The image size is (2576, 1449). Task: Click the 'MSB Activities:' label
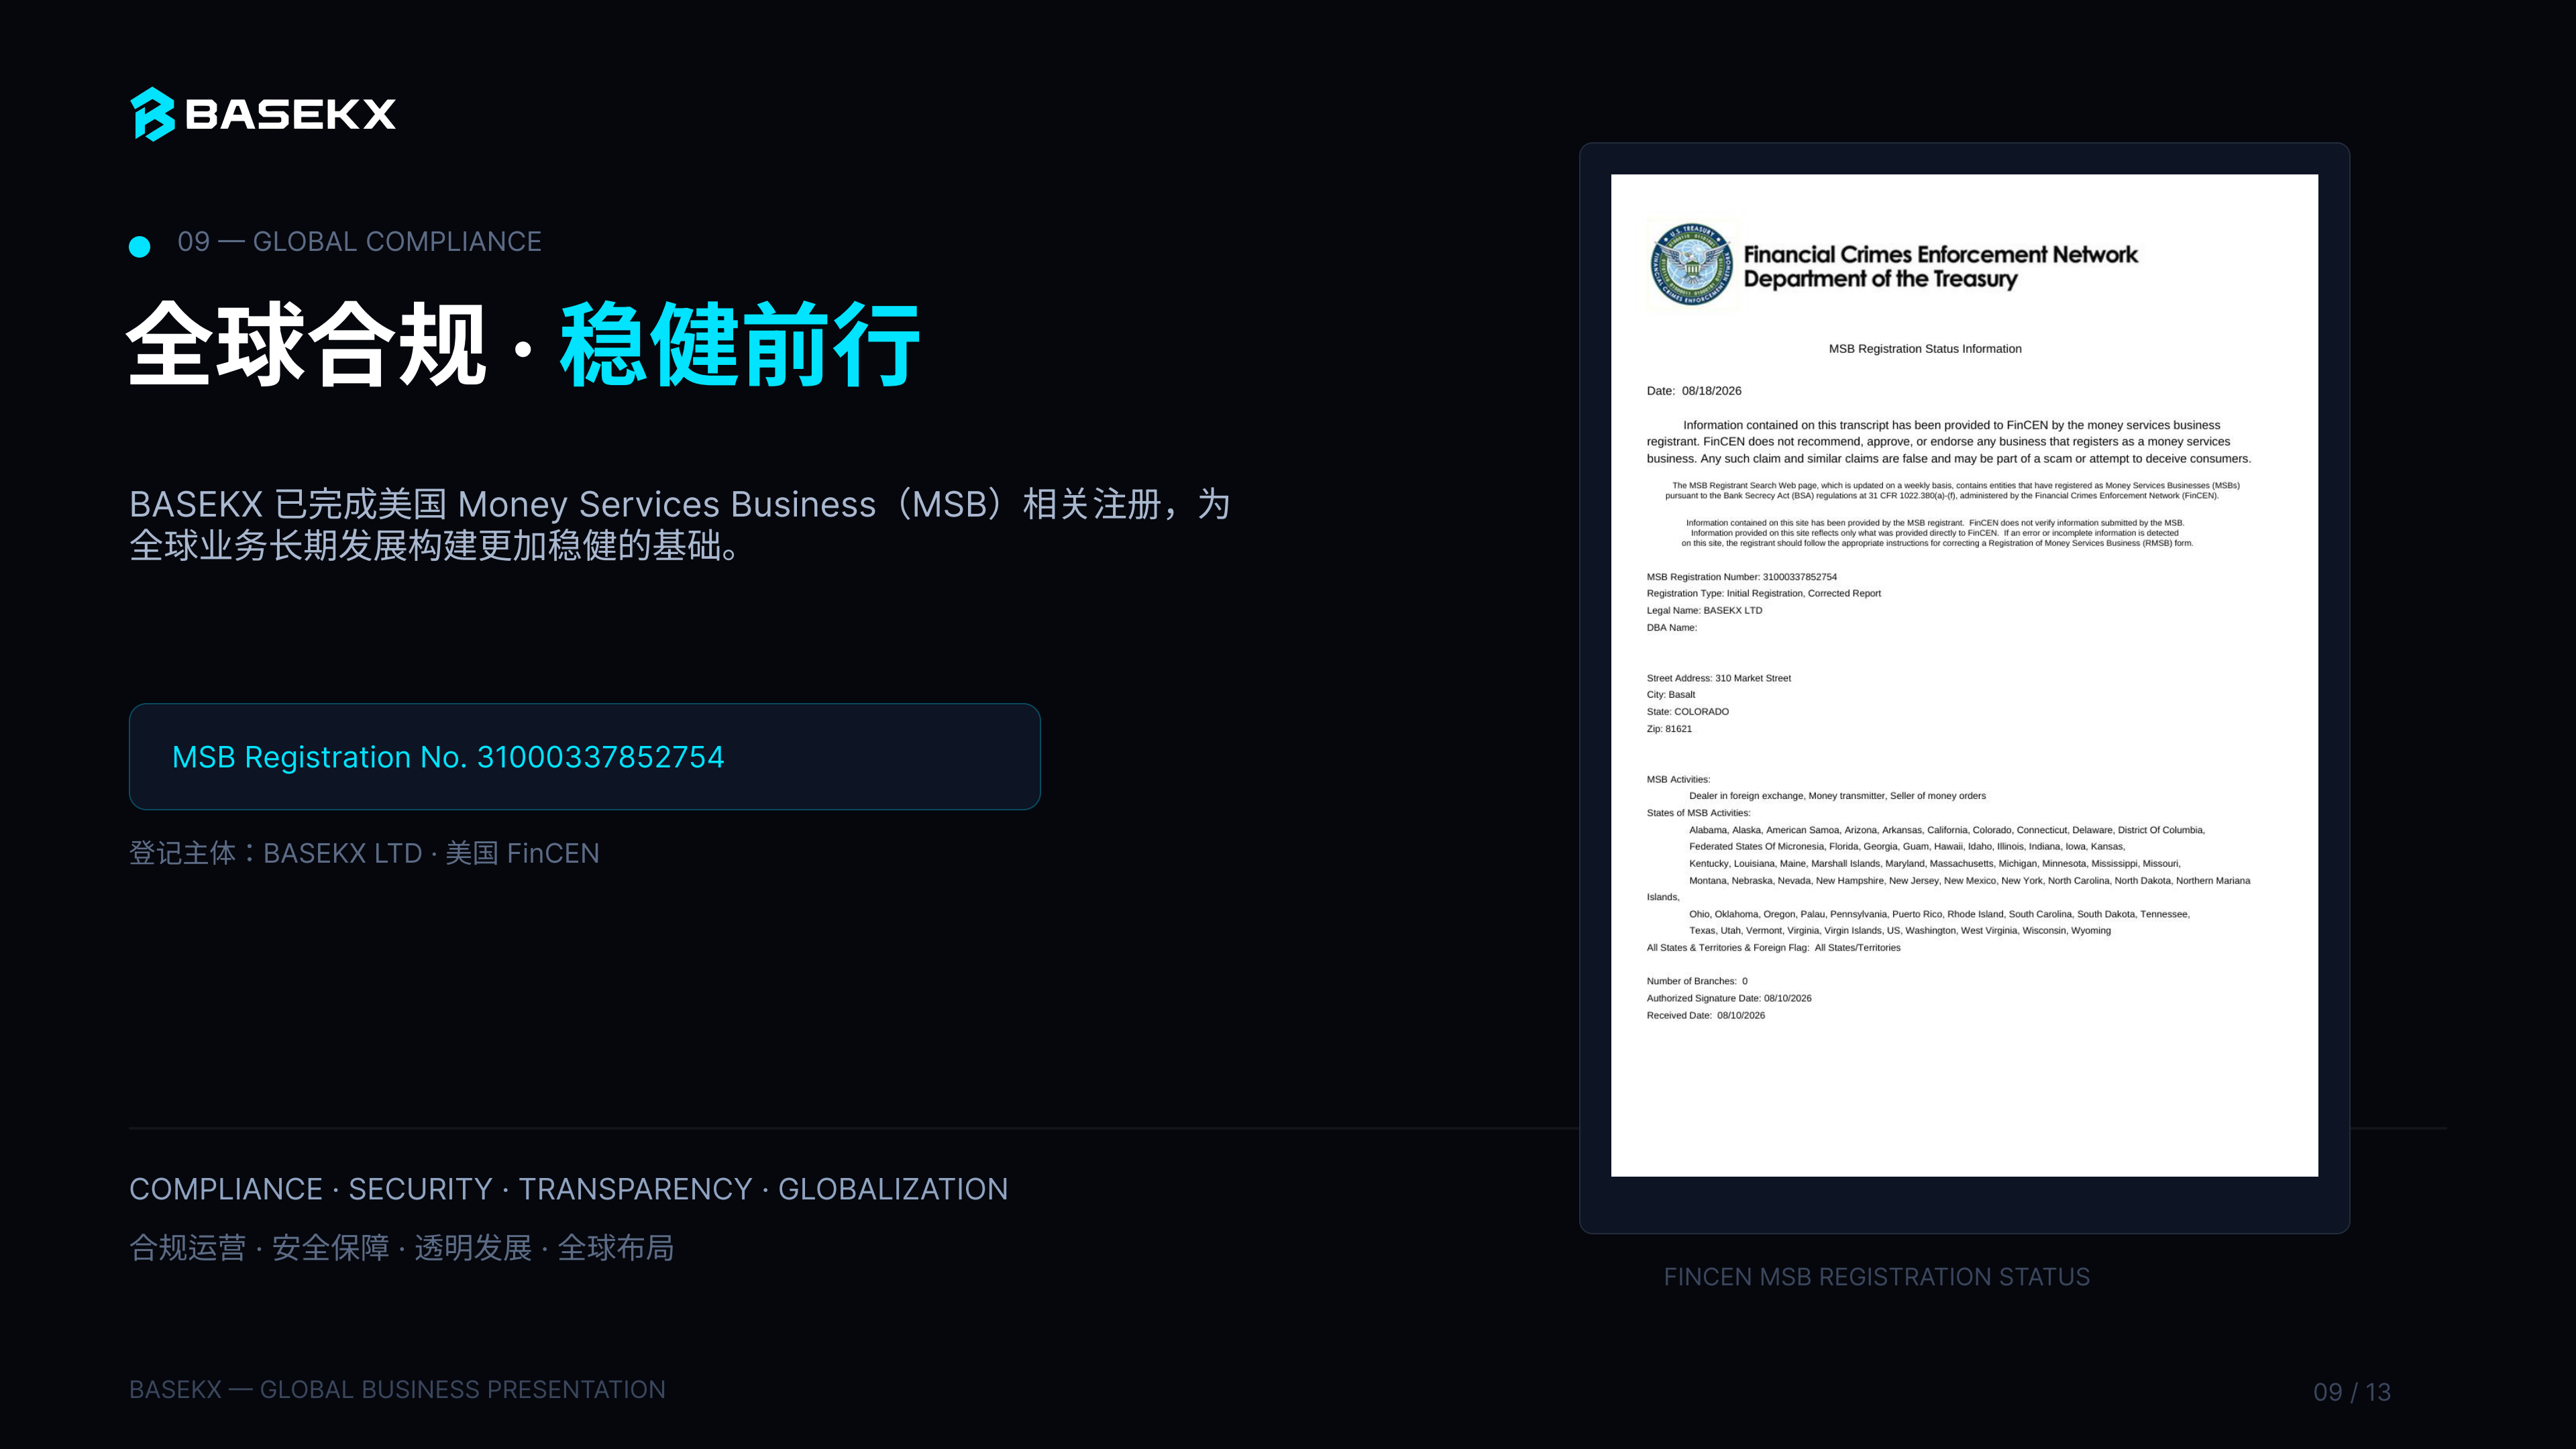(1679, 780)
